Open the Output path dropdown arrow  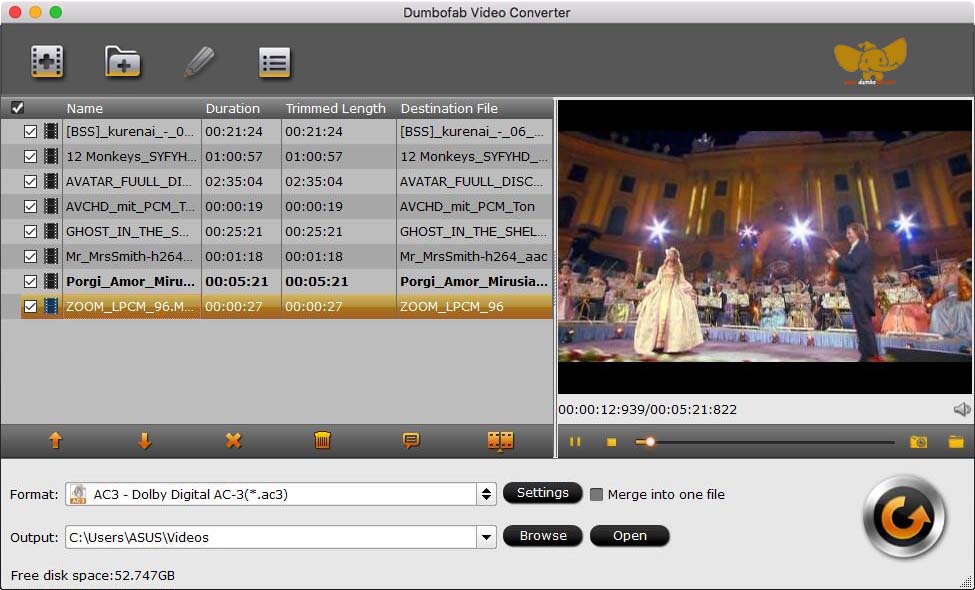pos(487,537)
